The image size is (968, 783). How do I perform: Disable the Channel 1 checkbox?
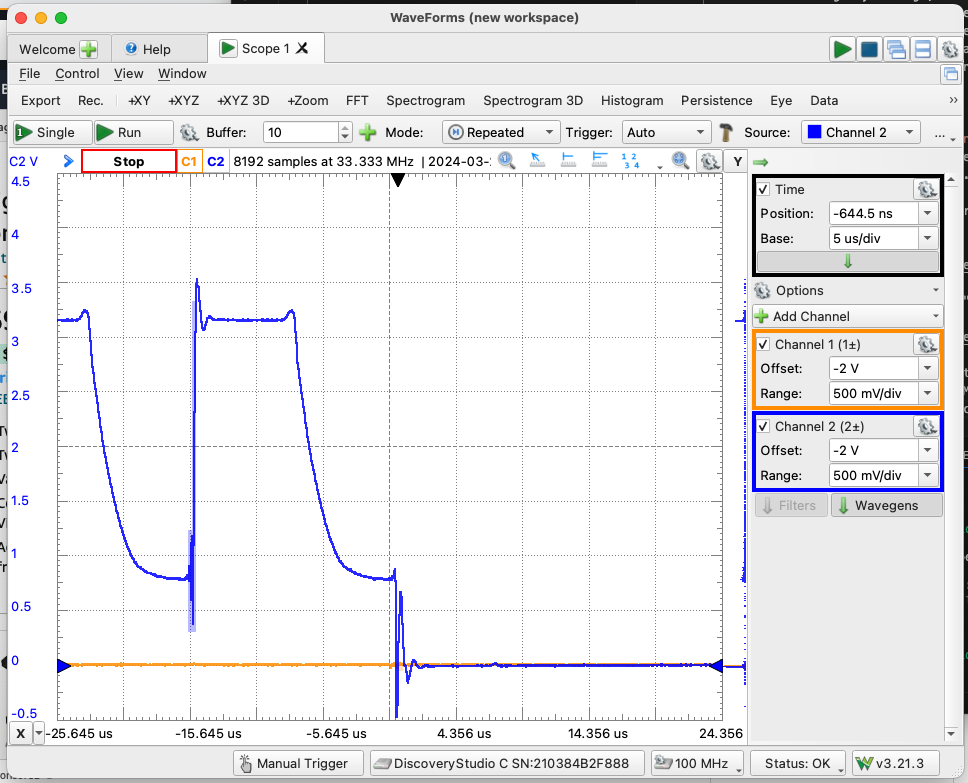763,344
